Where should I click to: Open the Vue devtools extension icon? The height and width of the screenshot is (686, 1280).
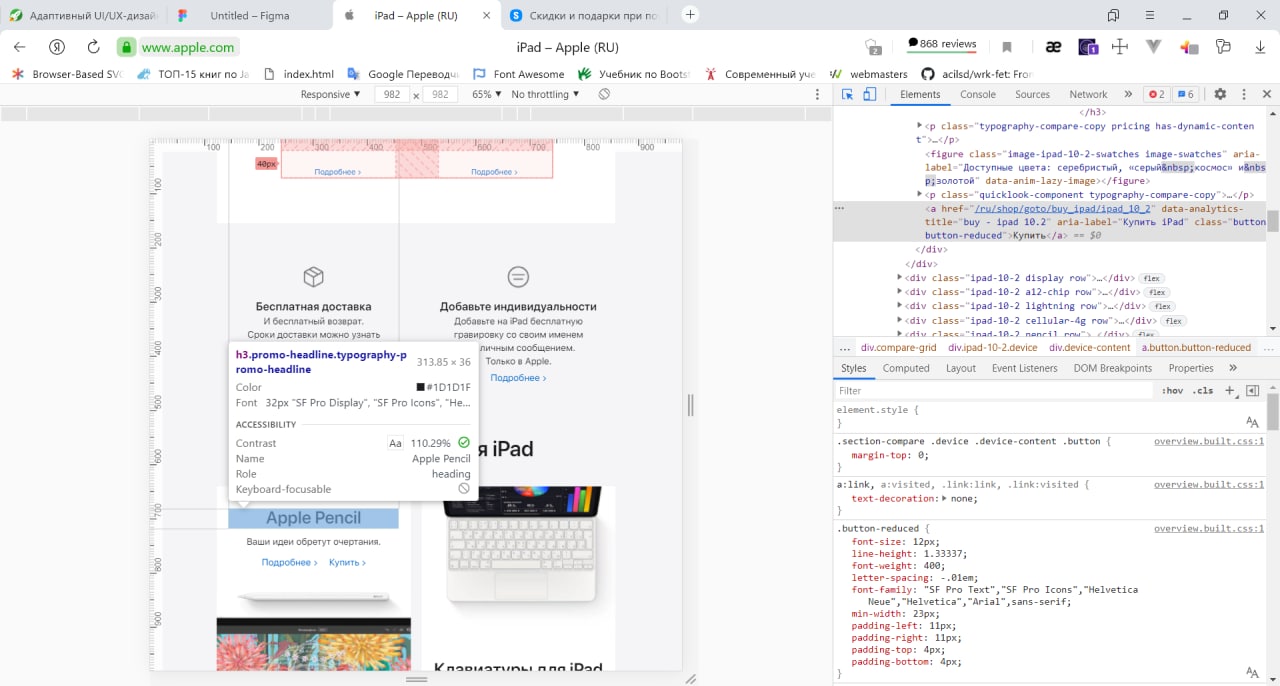pyautogui.click(x=1154, y=47)
